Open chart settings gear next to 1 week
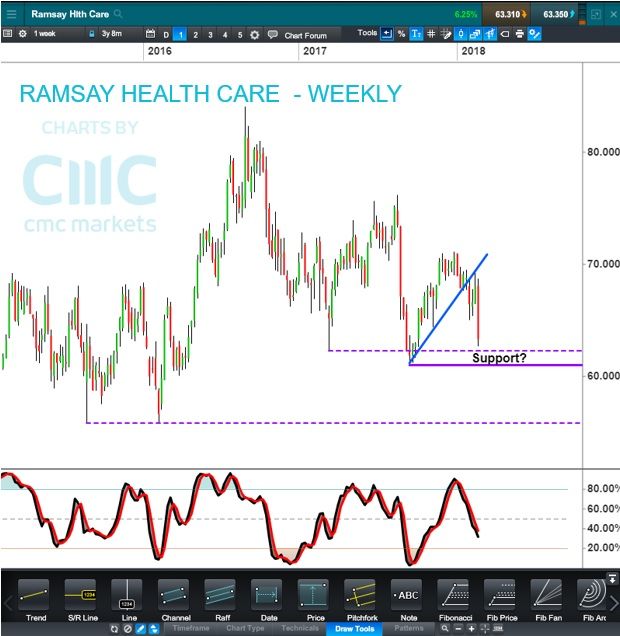Viewport: 620px width, 636px height. click(23, 34)
